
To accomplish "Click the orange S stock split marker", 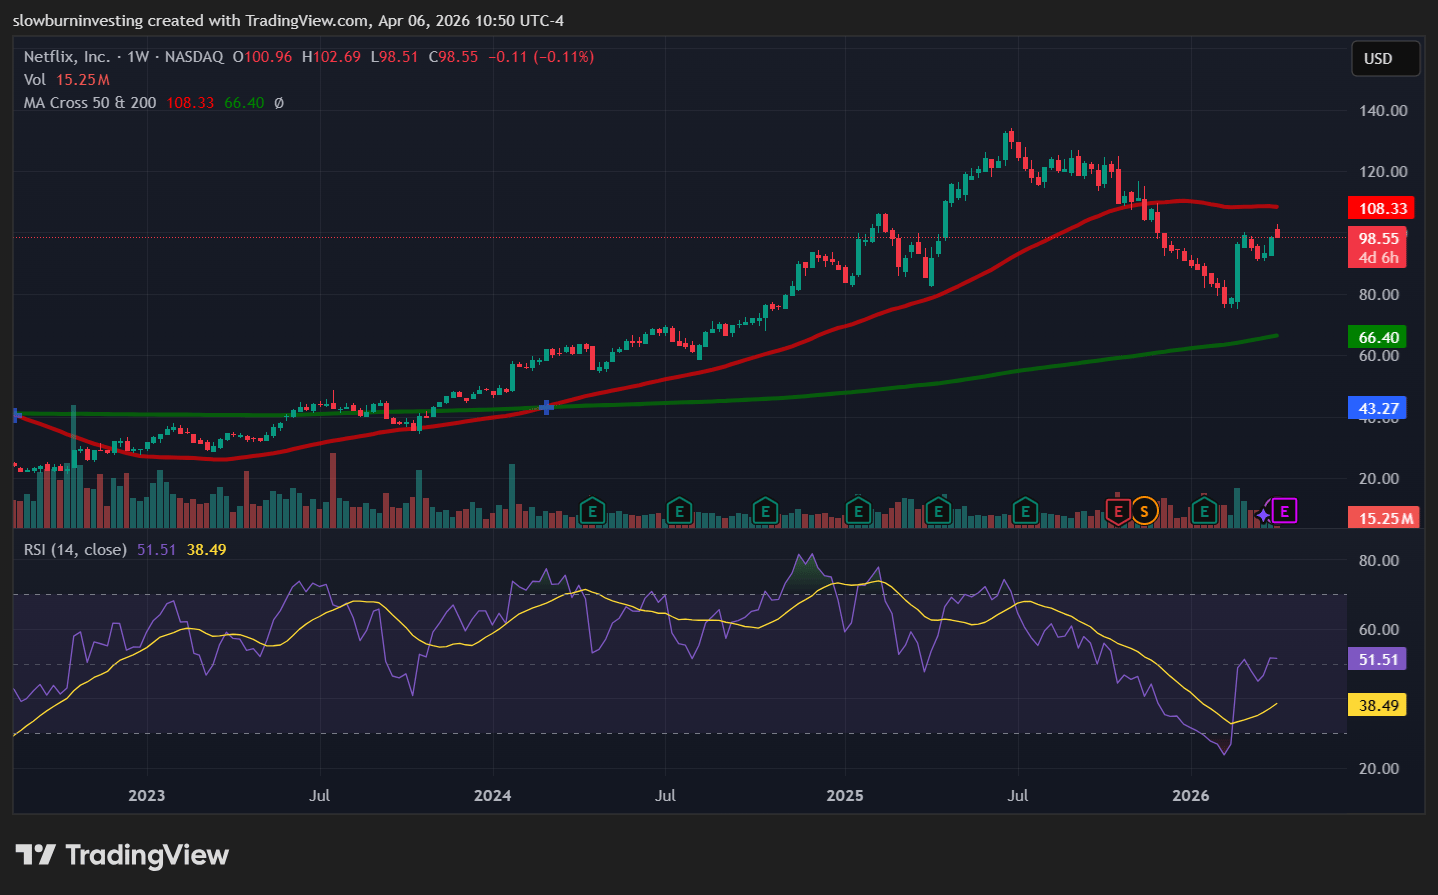I will [1144, 512].
